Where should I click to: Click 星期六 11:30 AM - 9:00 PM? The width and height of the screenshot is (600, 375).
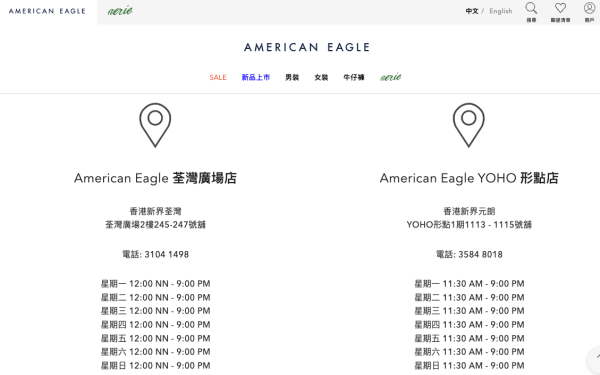click(469, 352)
